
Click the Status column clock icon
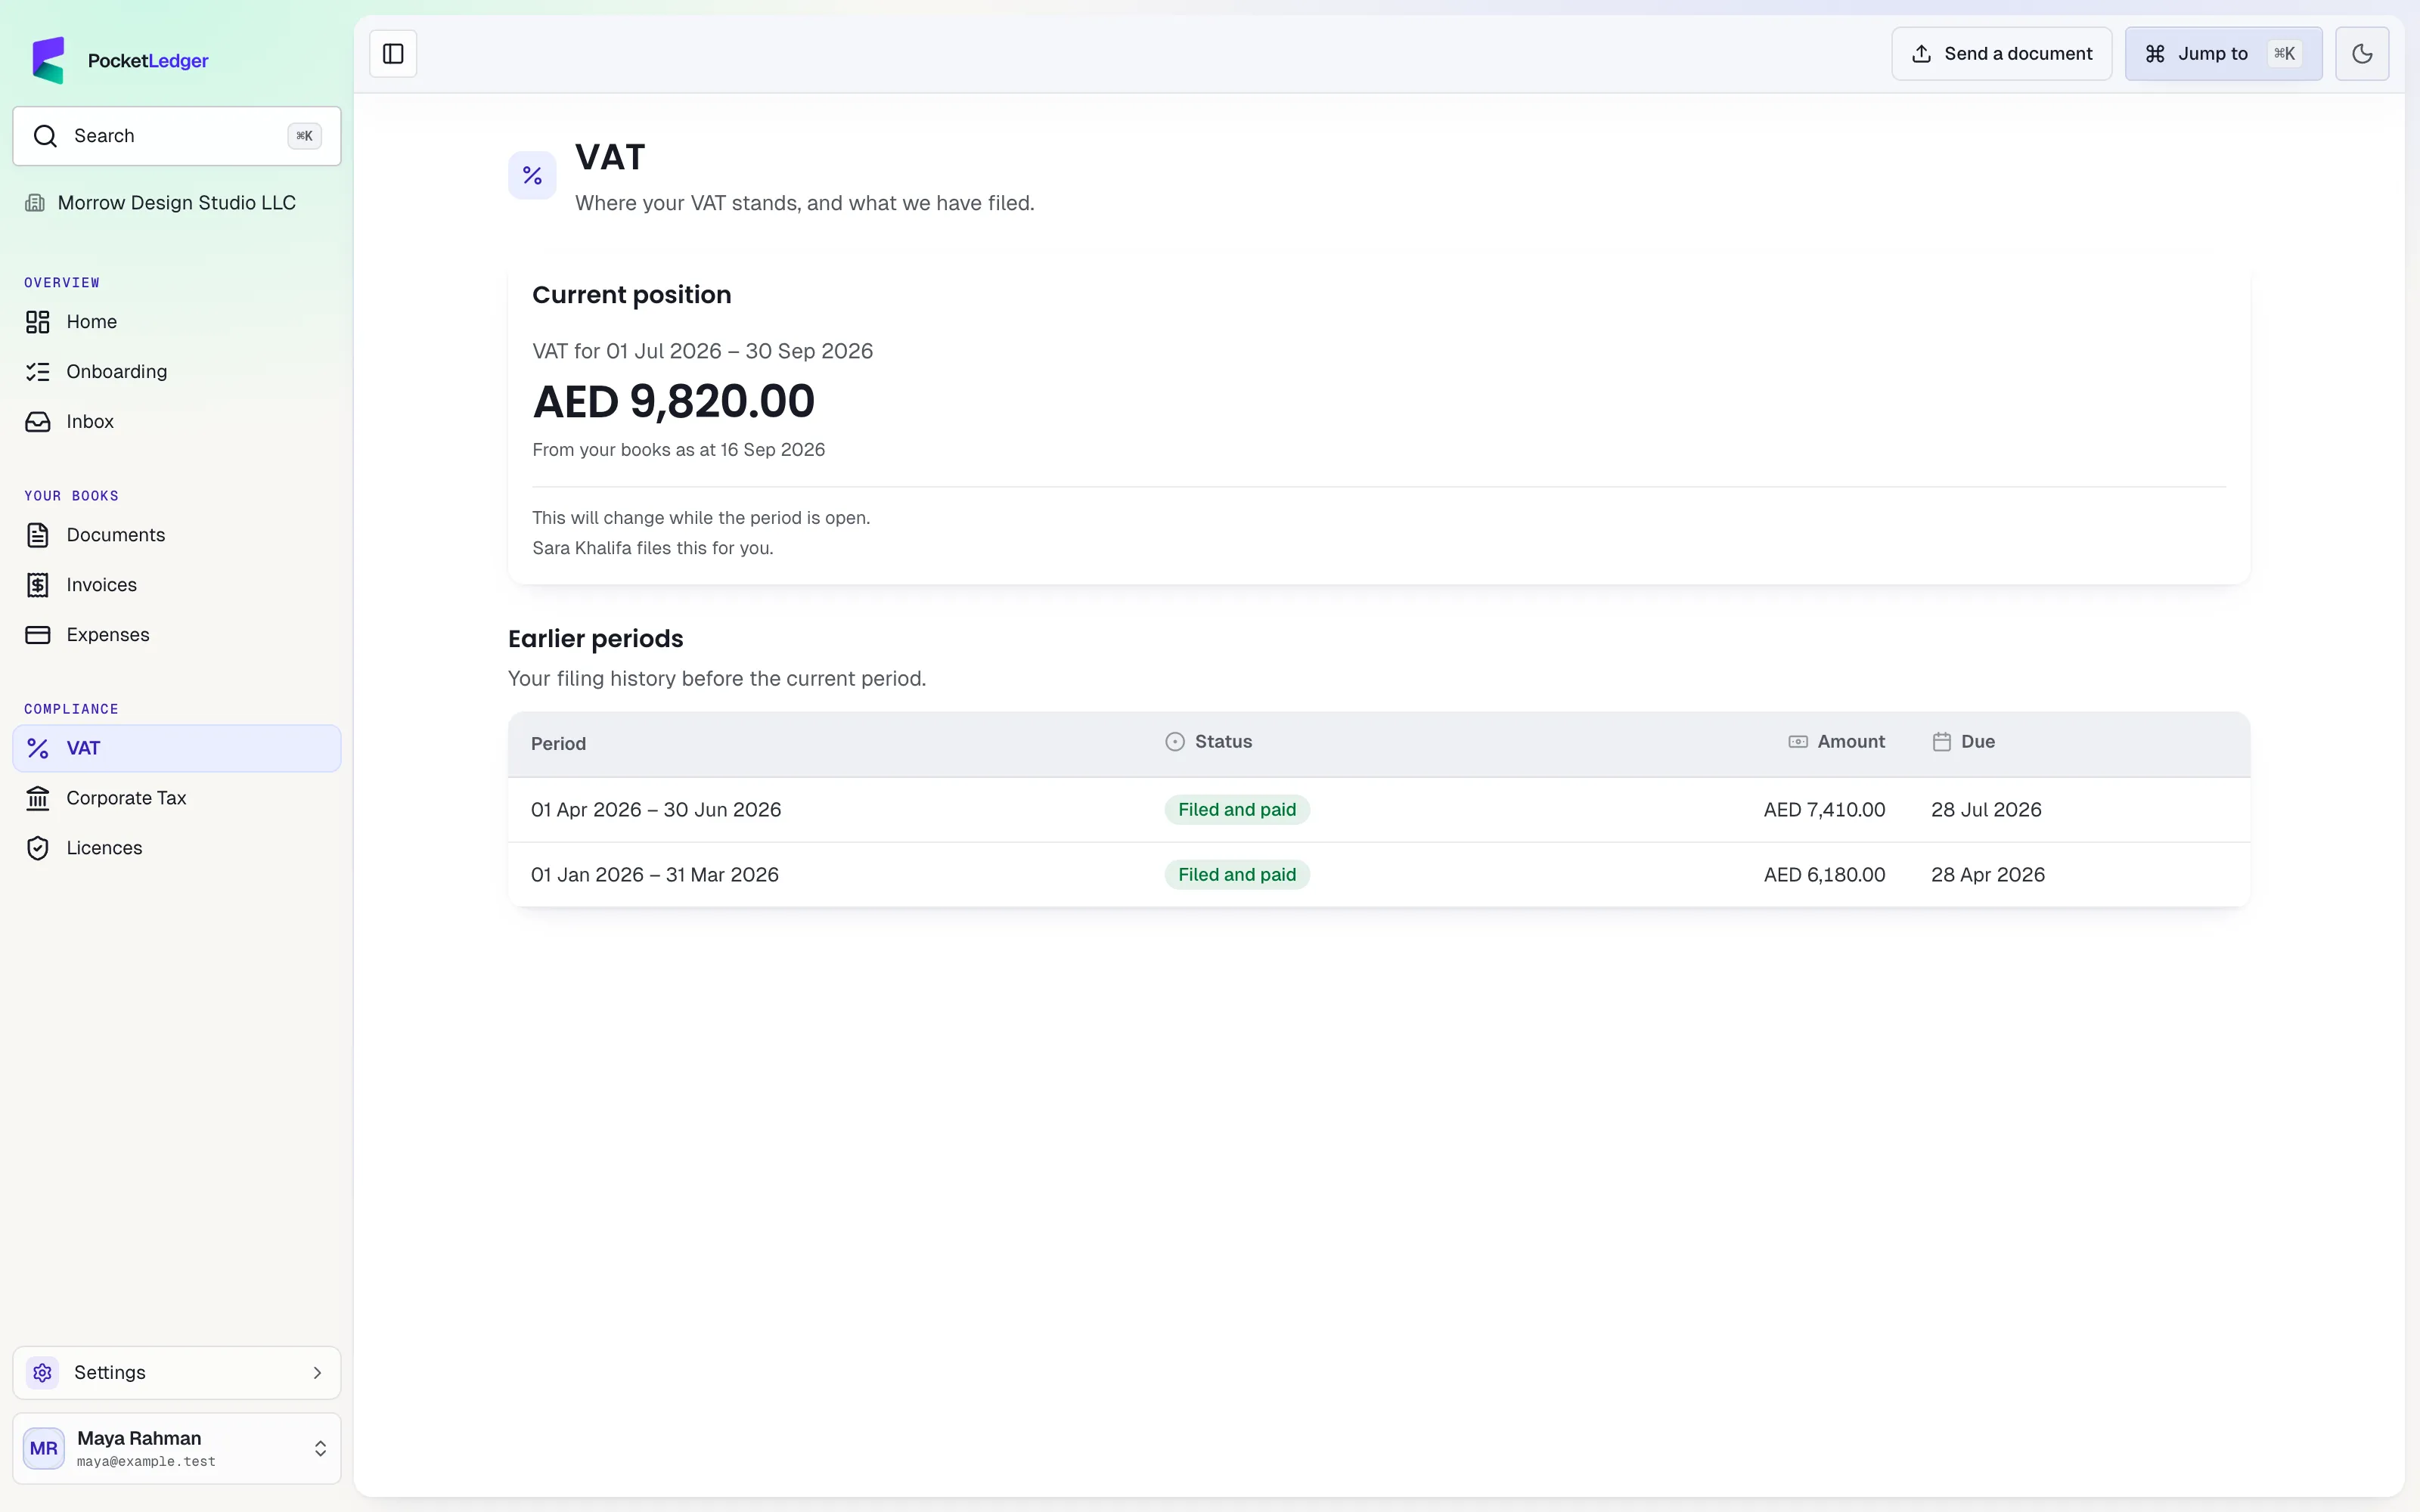(1175, 742)
